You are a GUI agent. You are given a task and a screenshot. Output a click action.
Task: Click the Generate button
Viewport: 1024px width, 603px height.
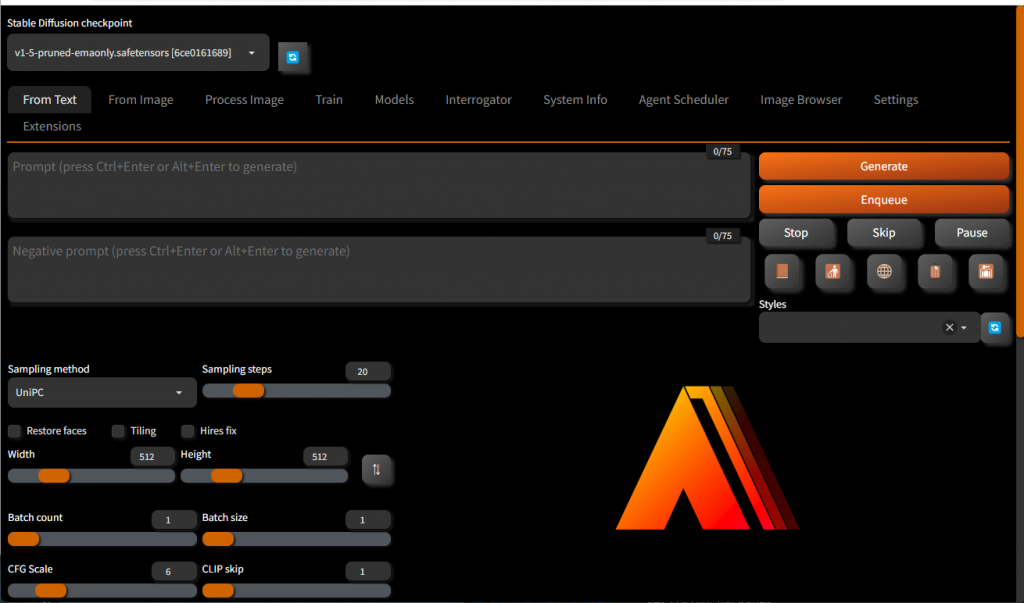(x=884, y=166)
